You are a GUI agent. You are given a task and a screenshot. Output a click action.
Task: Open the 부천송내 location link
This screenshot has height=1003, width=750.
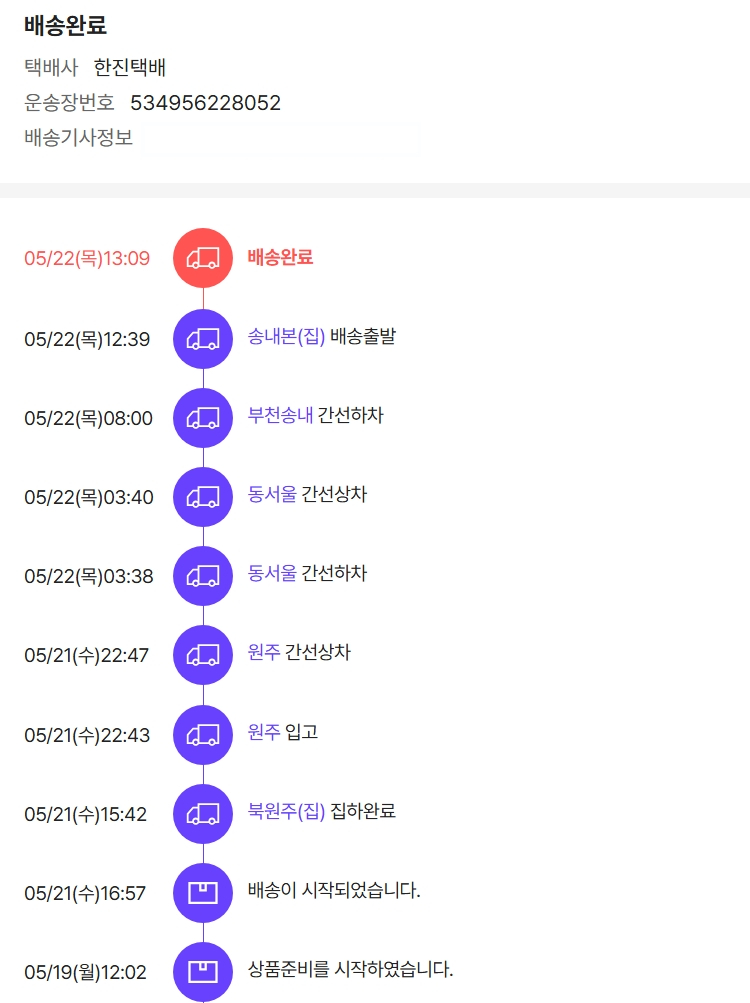(x=280, y=416)
